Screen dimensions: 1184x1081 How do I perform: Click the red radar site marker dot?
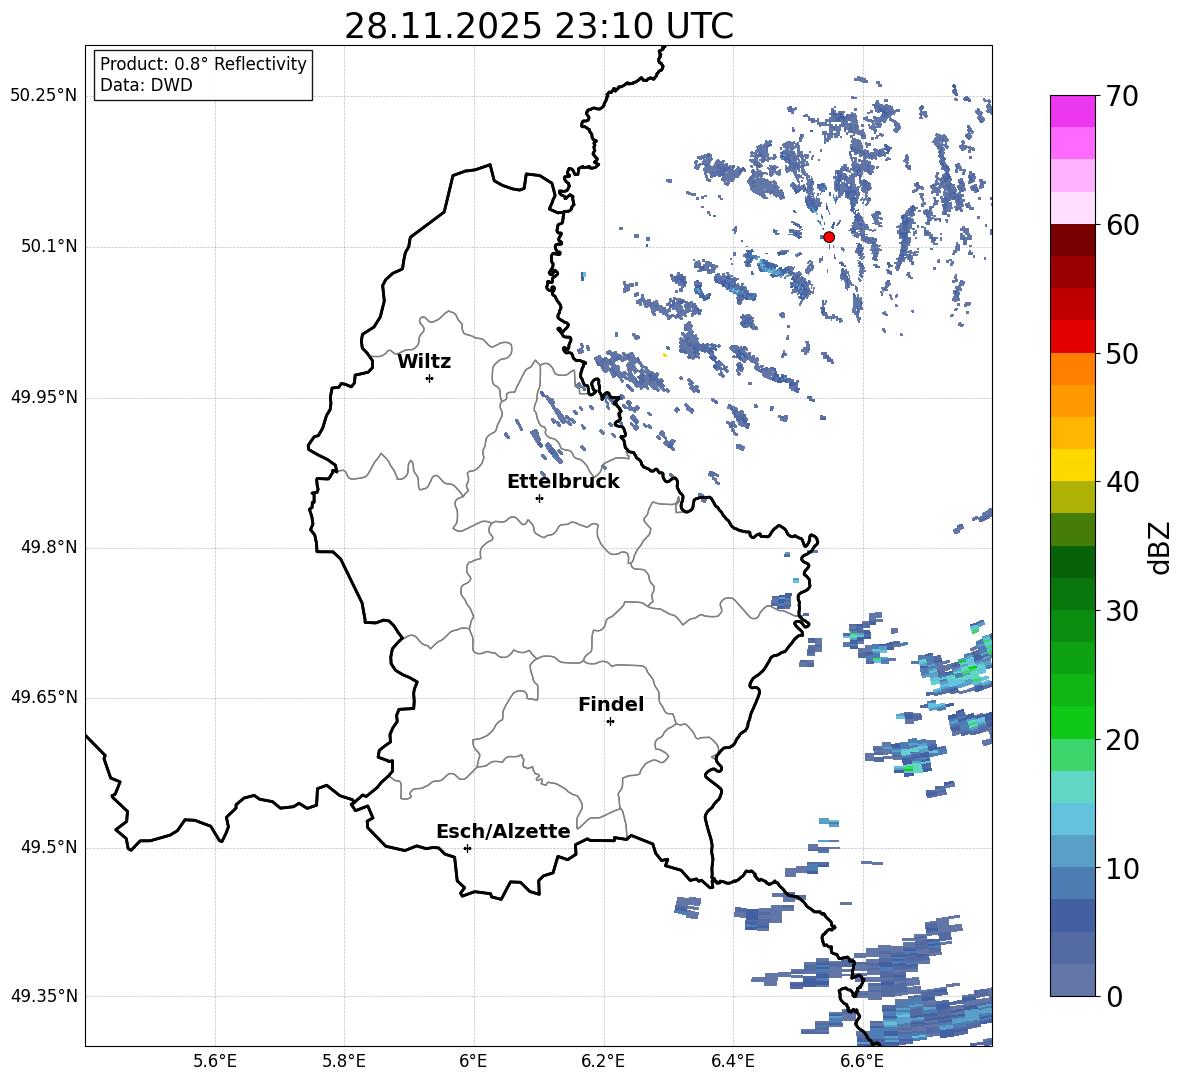828,237
